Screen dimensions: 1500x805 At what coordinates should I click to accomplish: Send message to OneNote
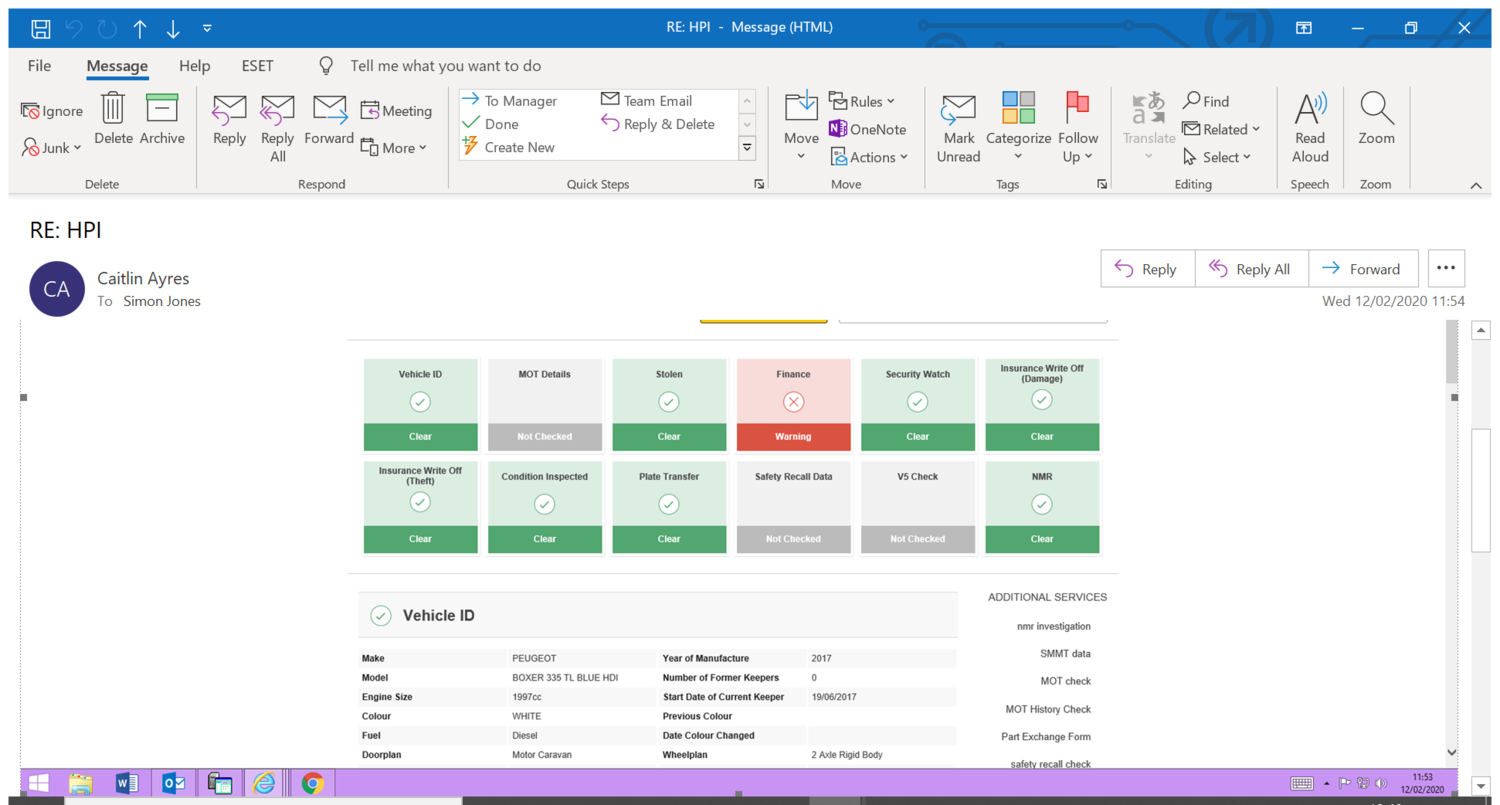(867, 129)
